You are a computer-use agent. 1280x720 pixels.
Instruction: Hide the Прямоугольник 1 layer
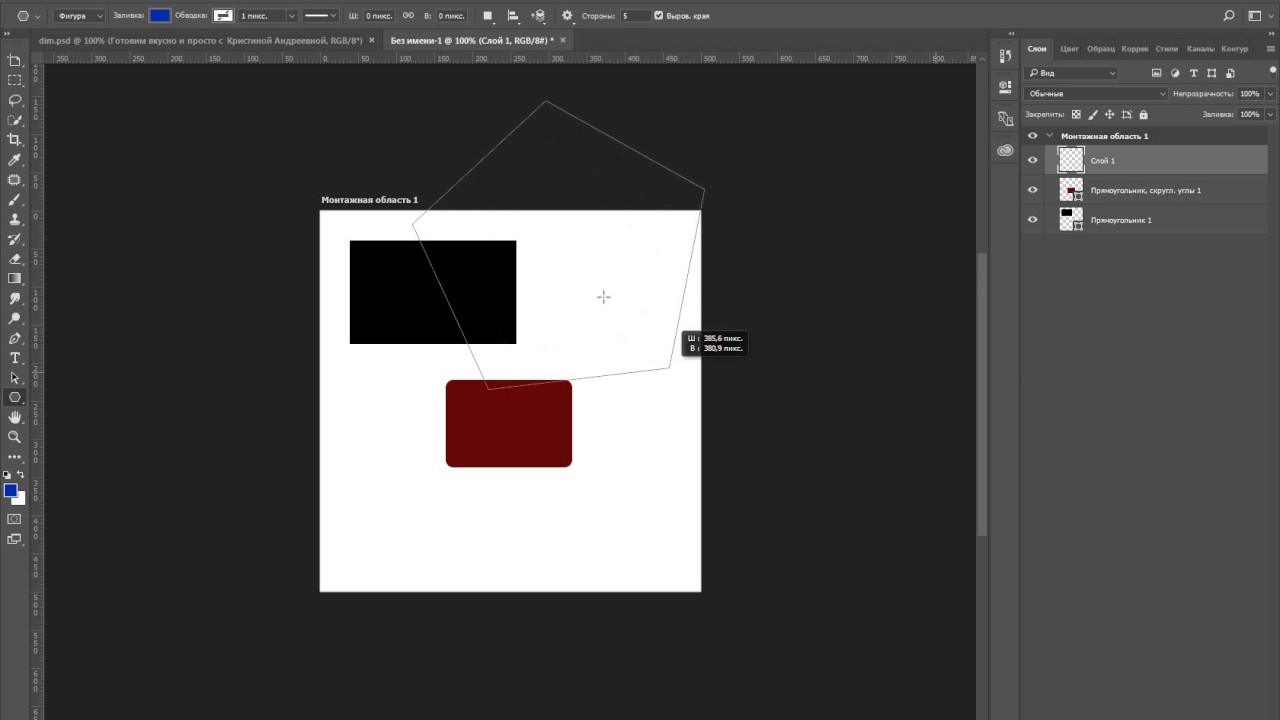1033,219
